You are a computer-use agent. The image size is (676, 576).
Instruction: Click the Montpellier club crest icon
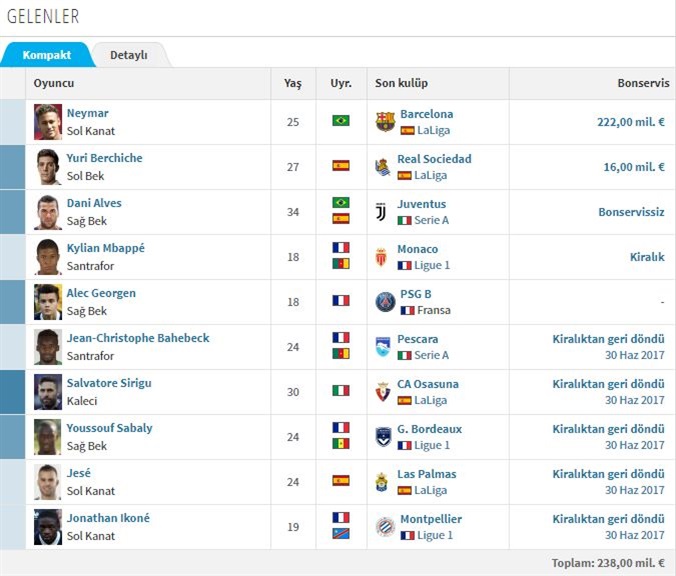pos(385,526)
